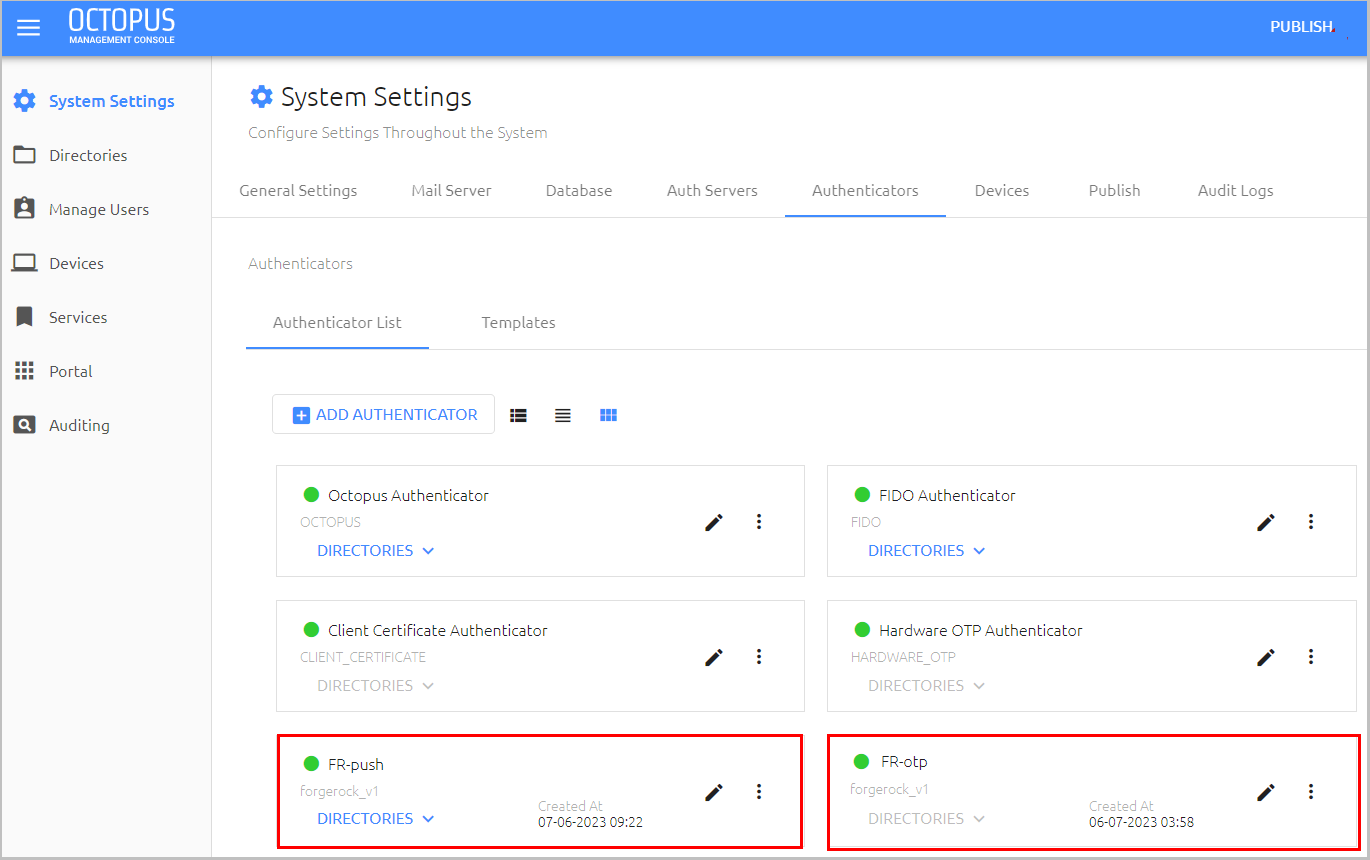Click the Auditing magnifier icon
The image size is (1370, 860).
click(x=24, y=425)
